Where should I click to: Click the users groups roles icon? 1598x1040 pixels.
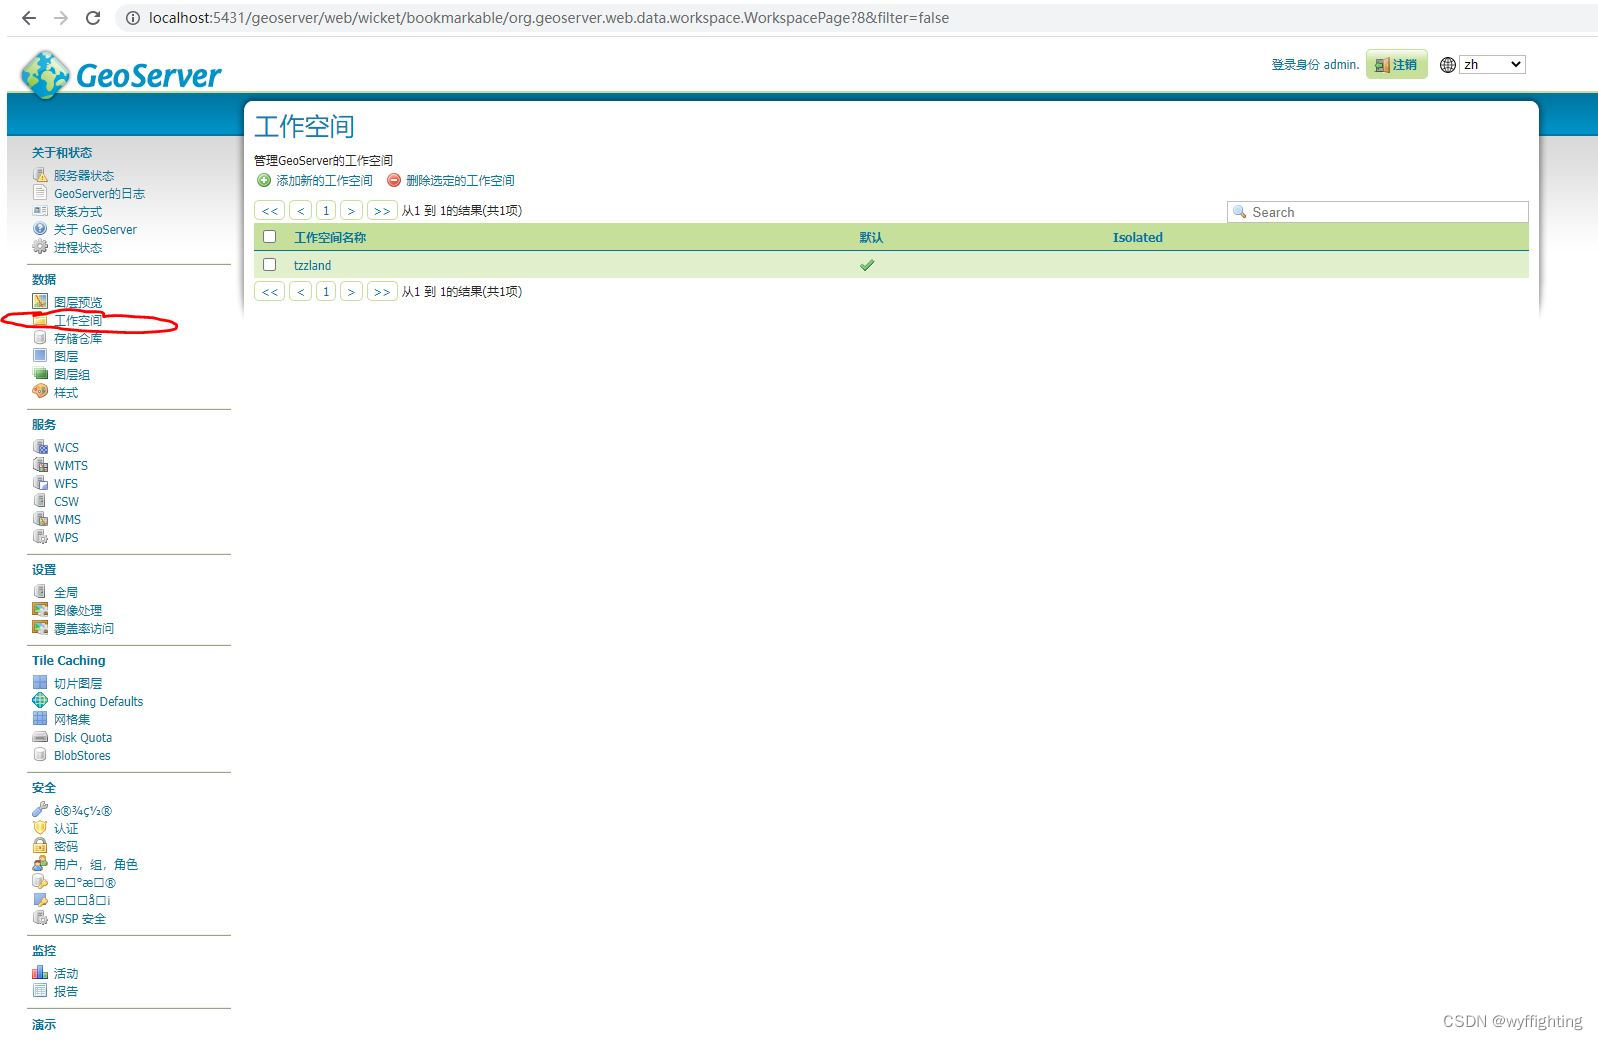pos(40,864)
